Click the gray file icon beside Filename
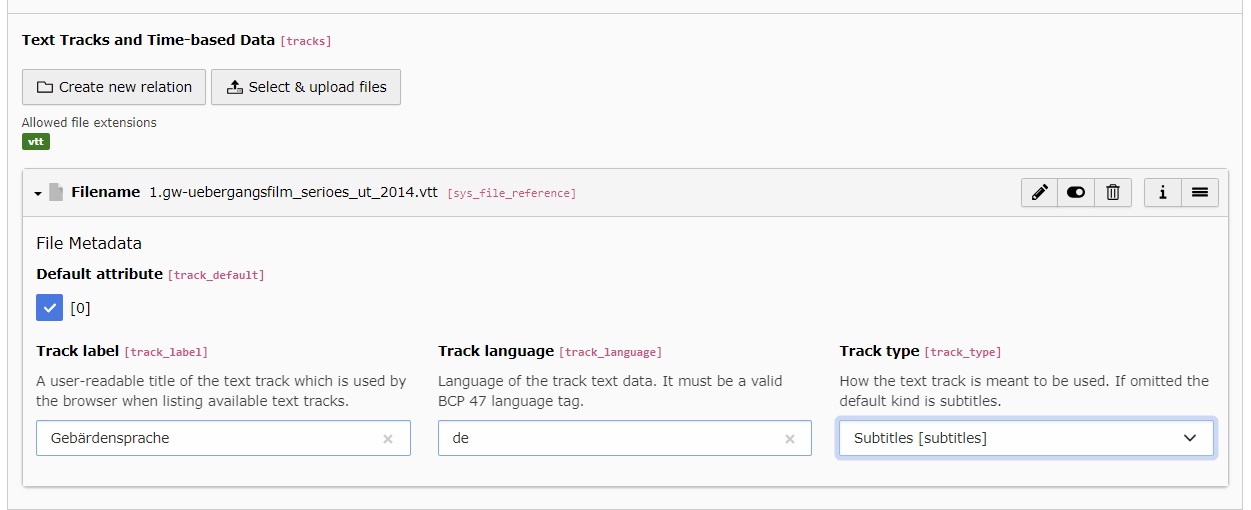 tap(56, 193)
